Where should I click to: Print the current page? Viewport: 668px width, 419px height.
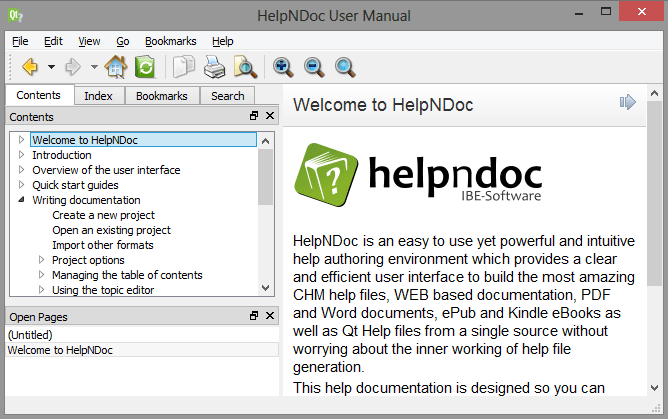(214, 67)
